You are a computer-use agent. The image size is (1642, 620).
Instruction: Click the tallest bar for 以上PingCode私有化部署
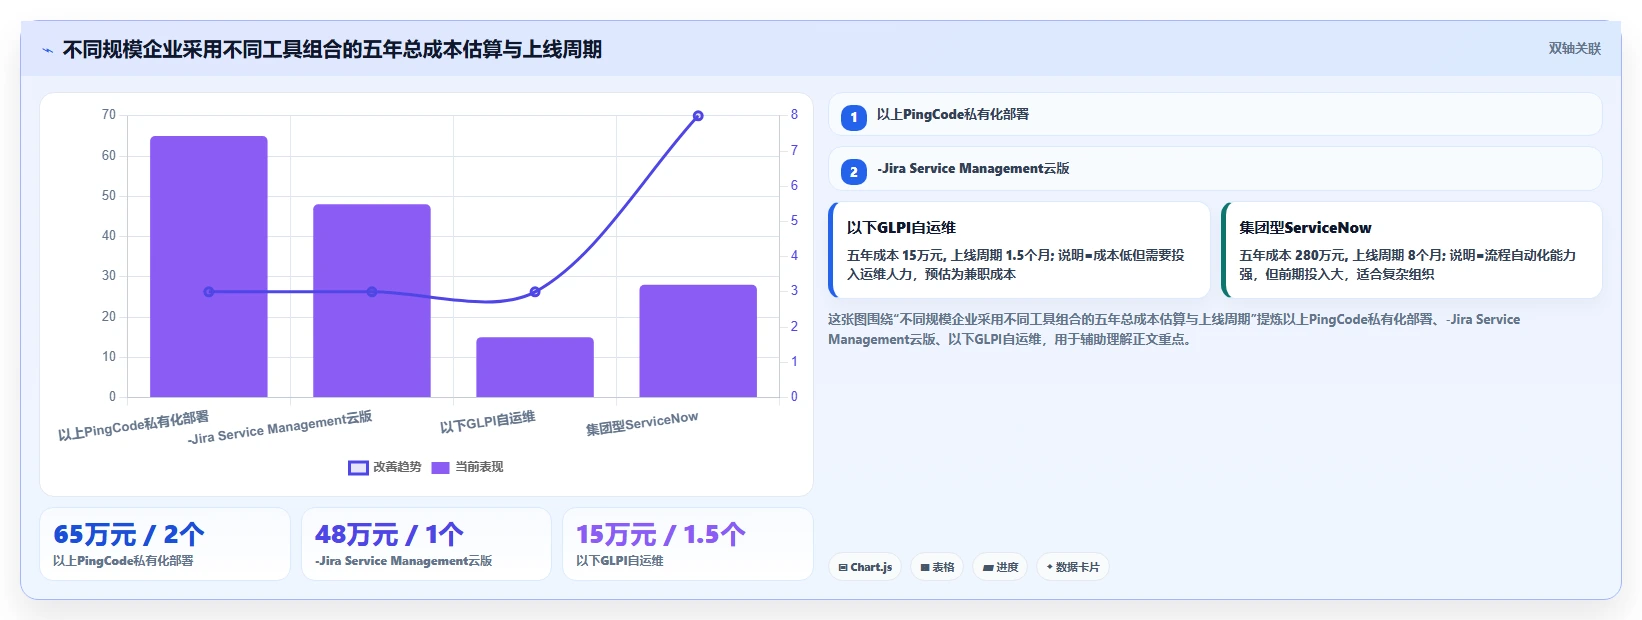click(209, 266)
